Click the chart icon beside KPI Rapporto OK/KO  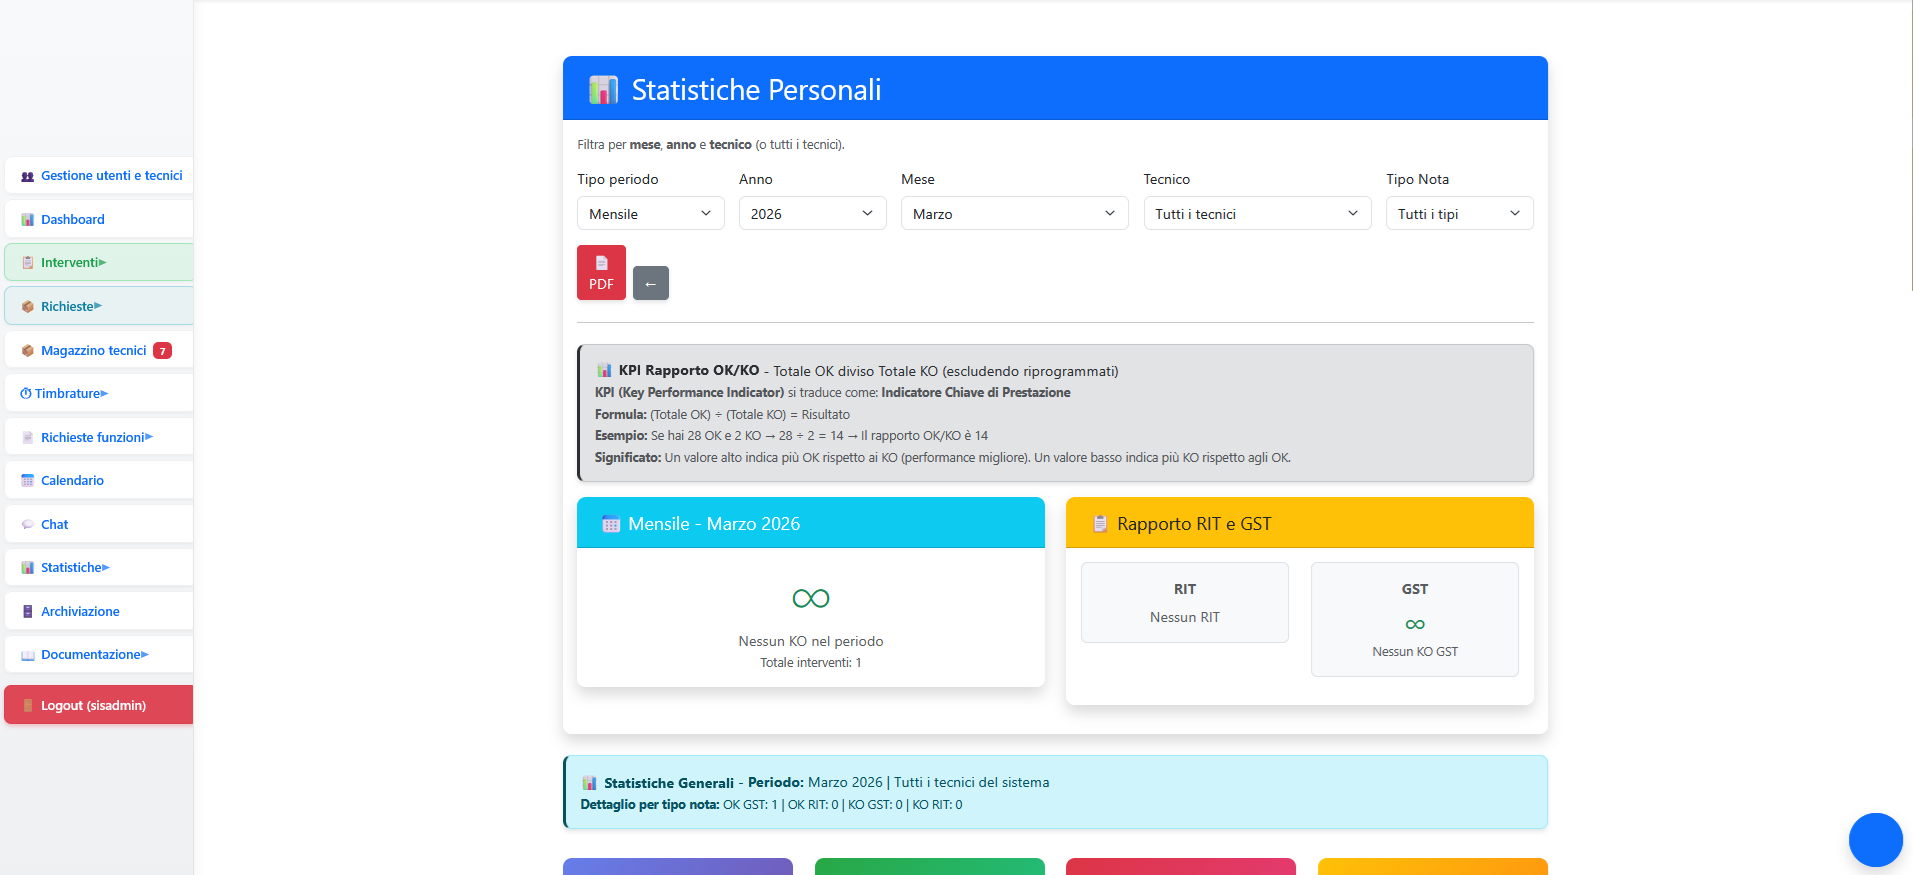pyautogui.click(x=604, y=371)
